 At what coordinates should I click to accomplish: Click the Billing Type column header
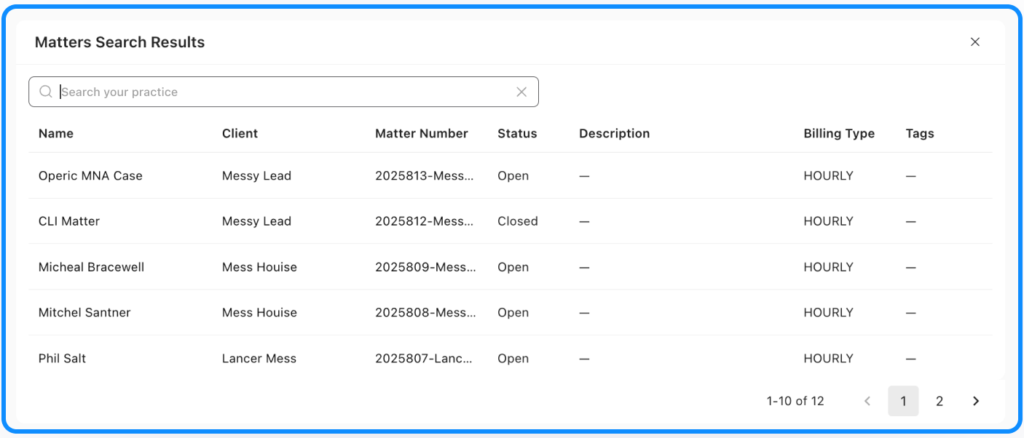[839, 133]
